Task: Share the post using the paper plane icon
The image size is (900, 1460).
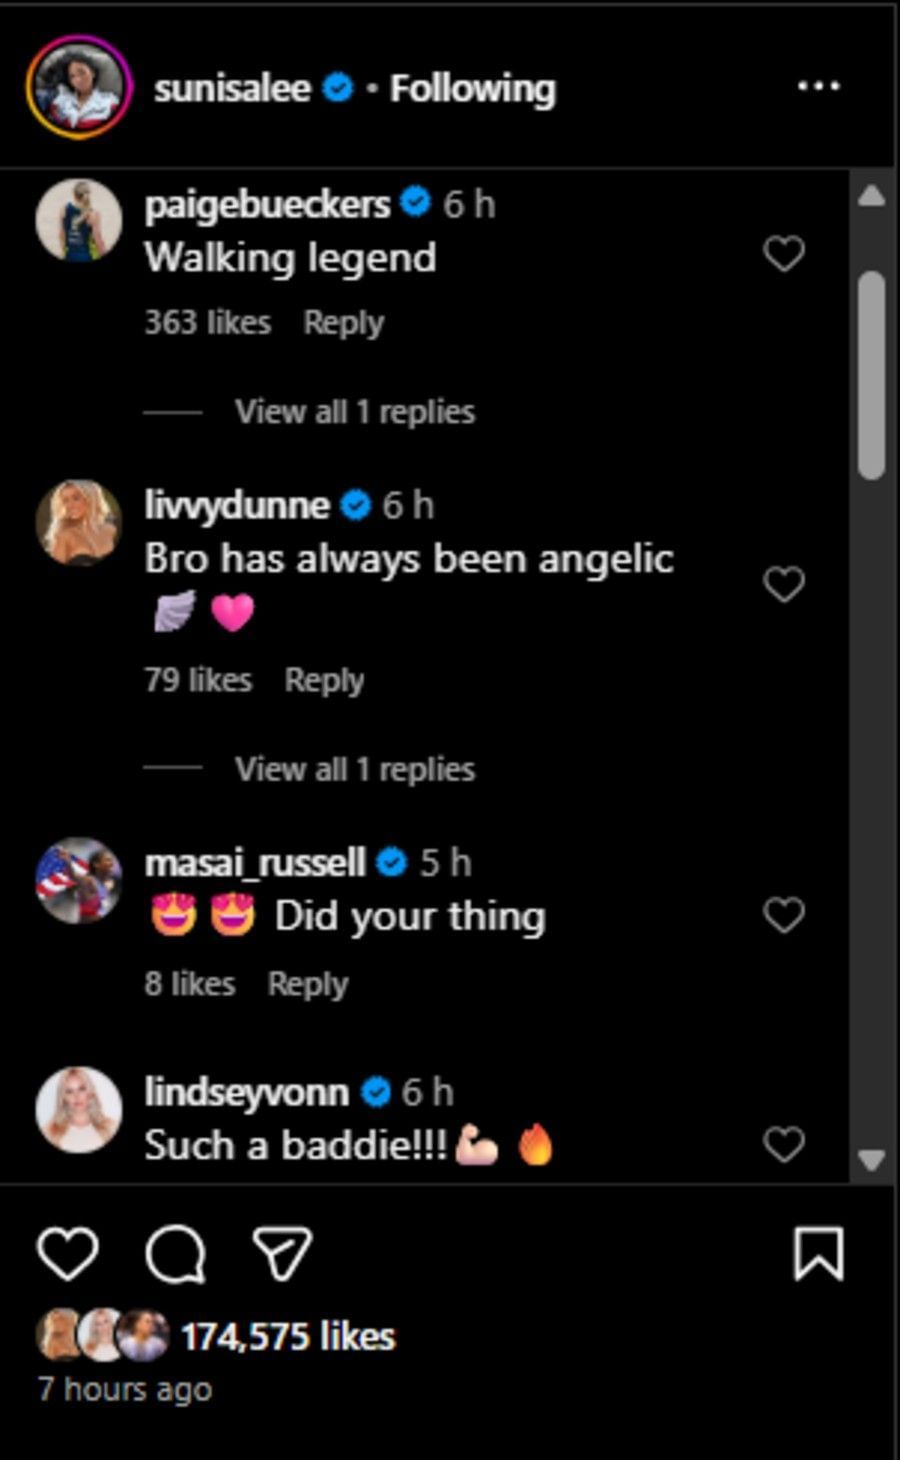Action: pos(282,1253)
